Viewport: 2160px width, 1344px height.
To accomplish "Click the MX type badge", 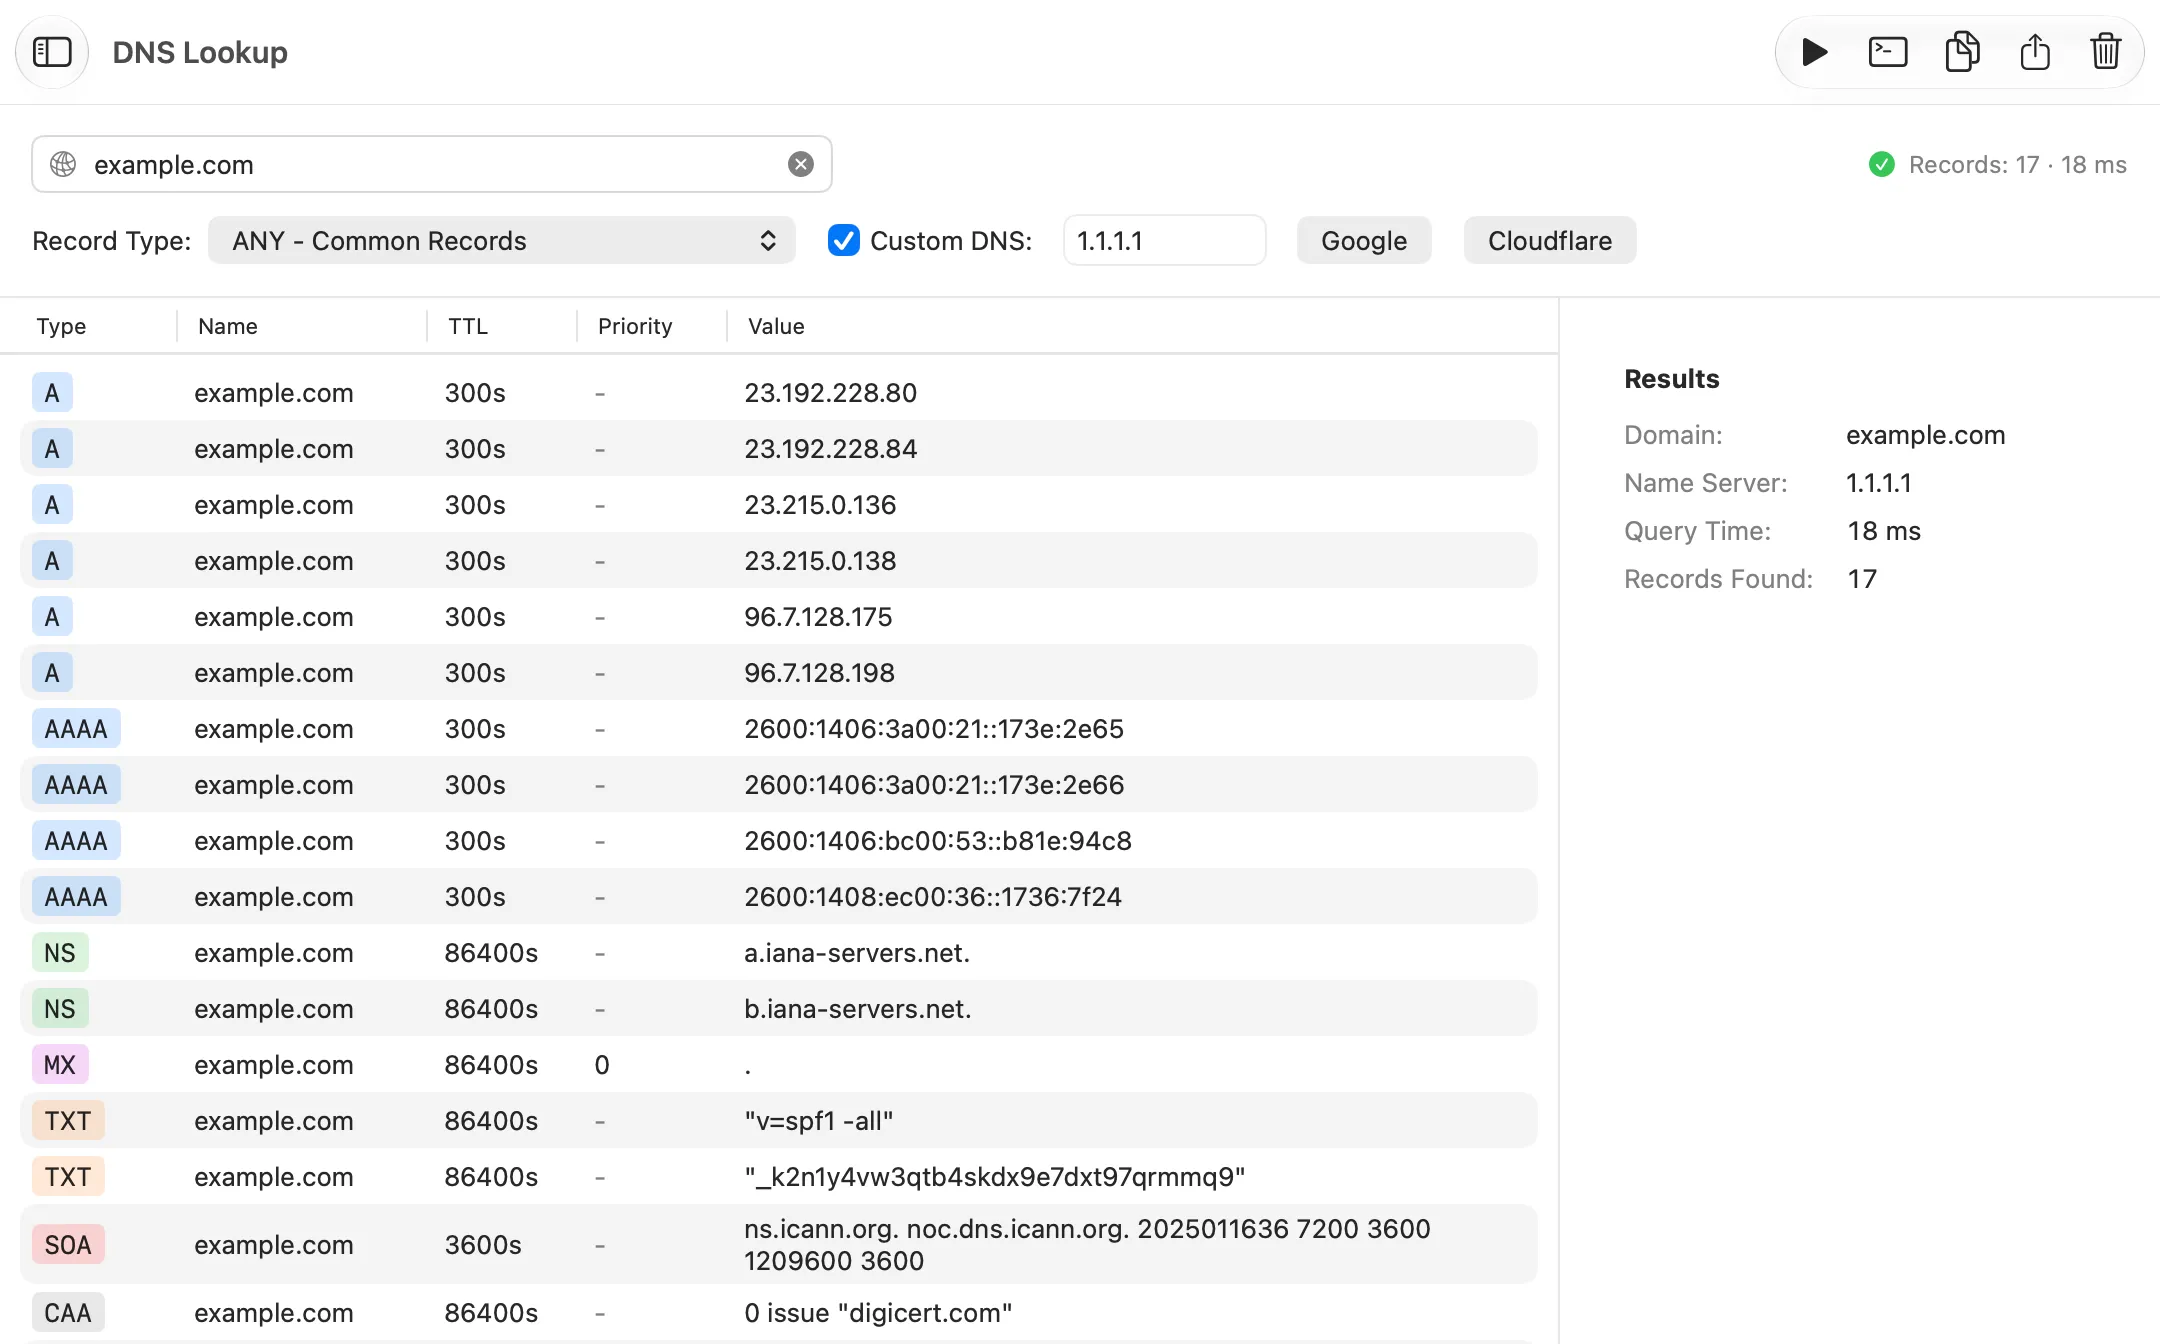I will point(60,1065).
